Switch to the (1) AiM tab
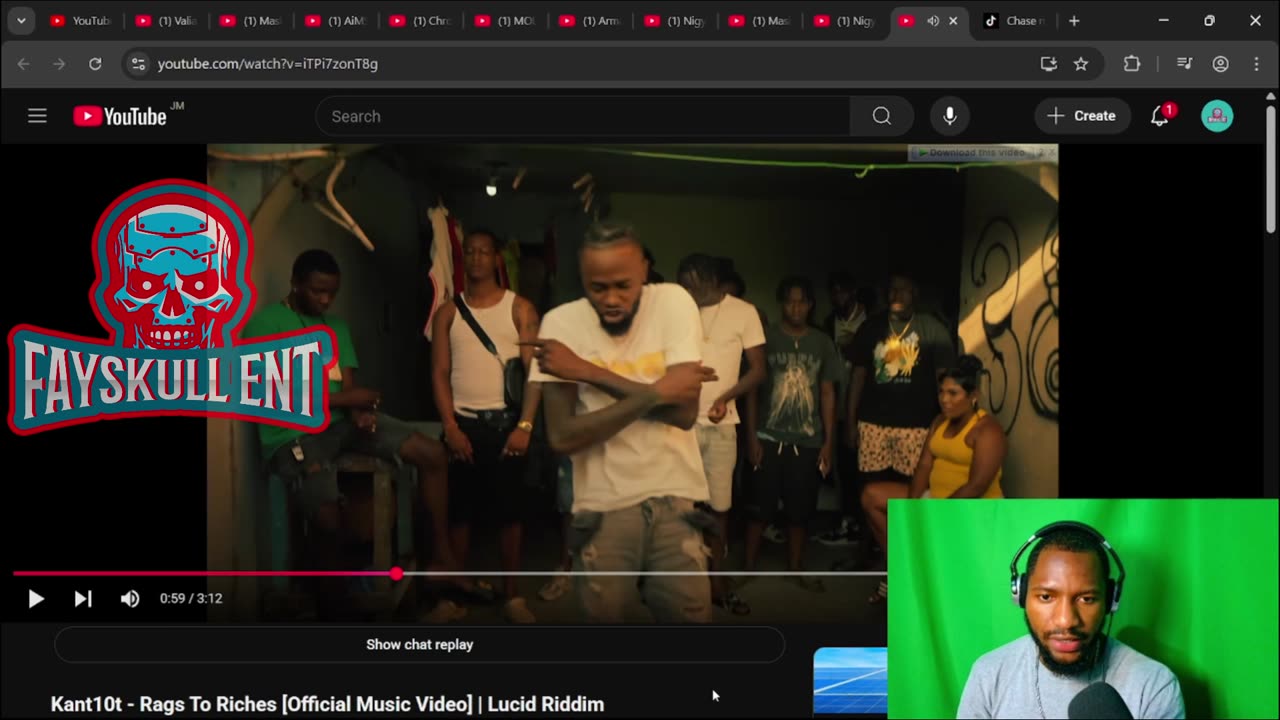 click(336, 20)
